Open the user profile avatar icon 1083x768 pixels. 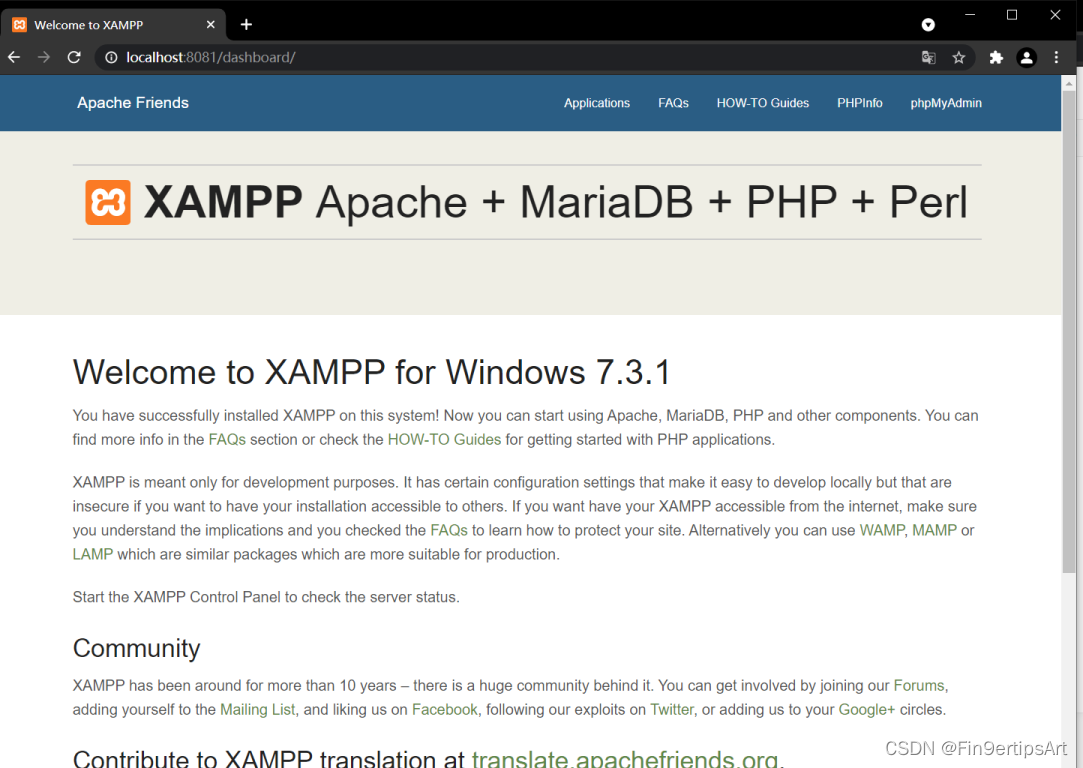(1026, 57)
